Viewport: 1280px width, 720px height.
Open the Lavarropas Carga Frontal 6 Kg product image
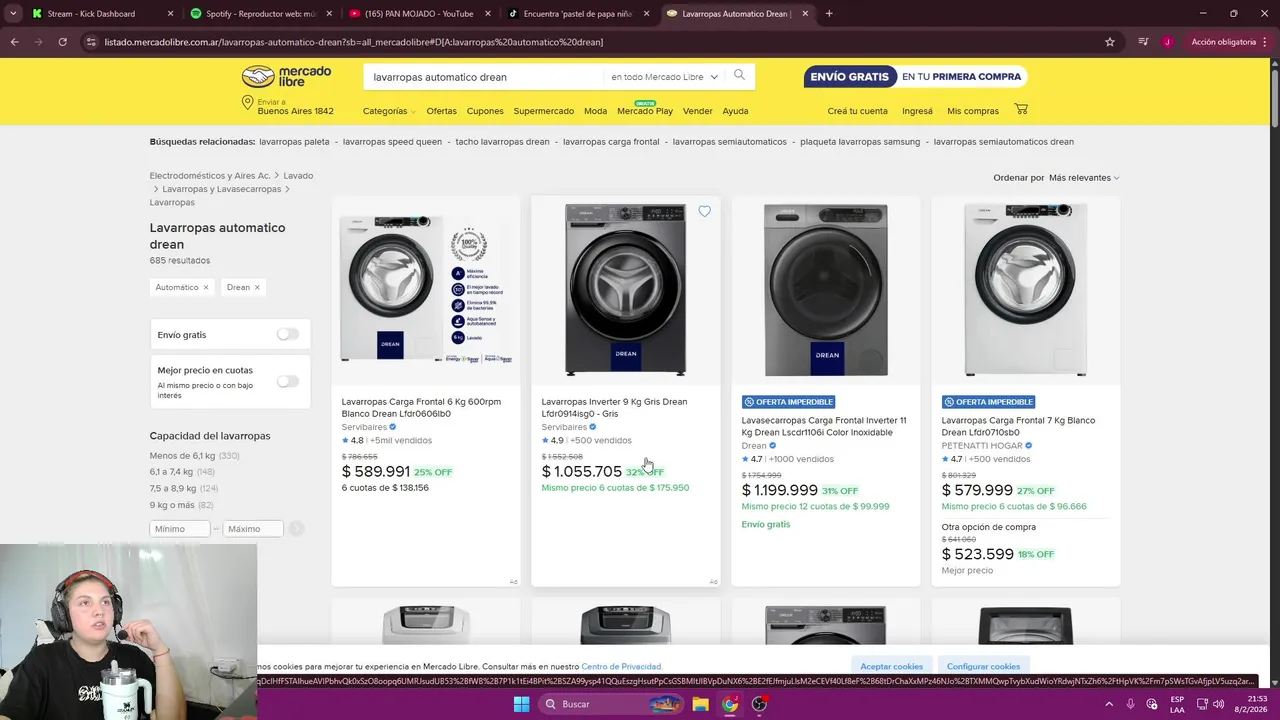tap(426, 290)
